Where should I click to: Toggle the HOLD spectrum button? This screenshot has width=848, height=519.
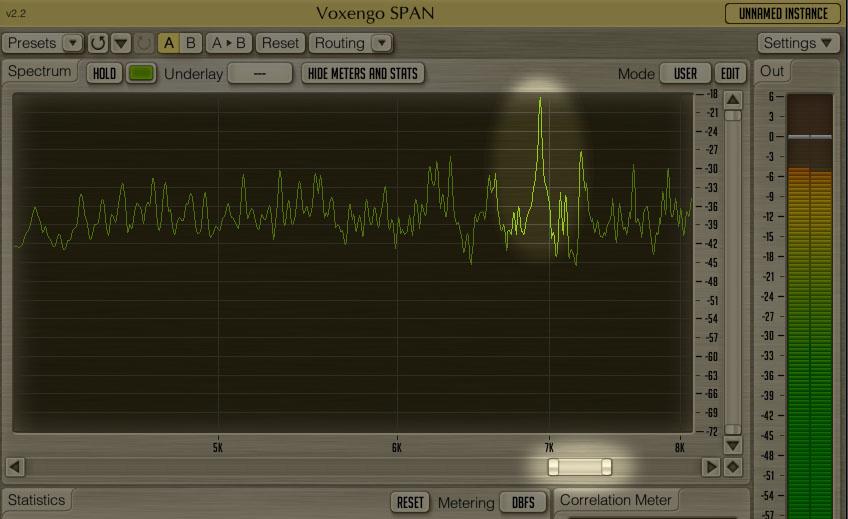pos(104,74)
